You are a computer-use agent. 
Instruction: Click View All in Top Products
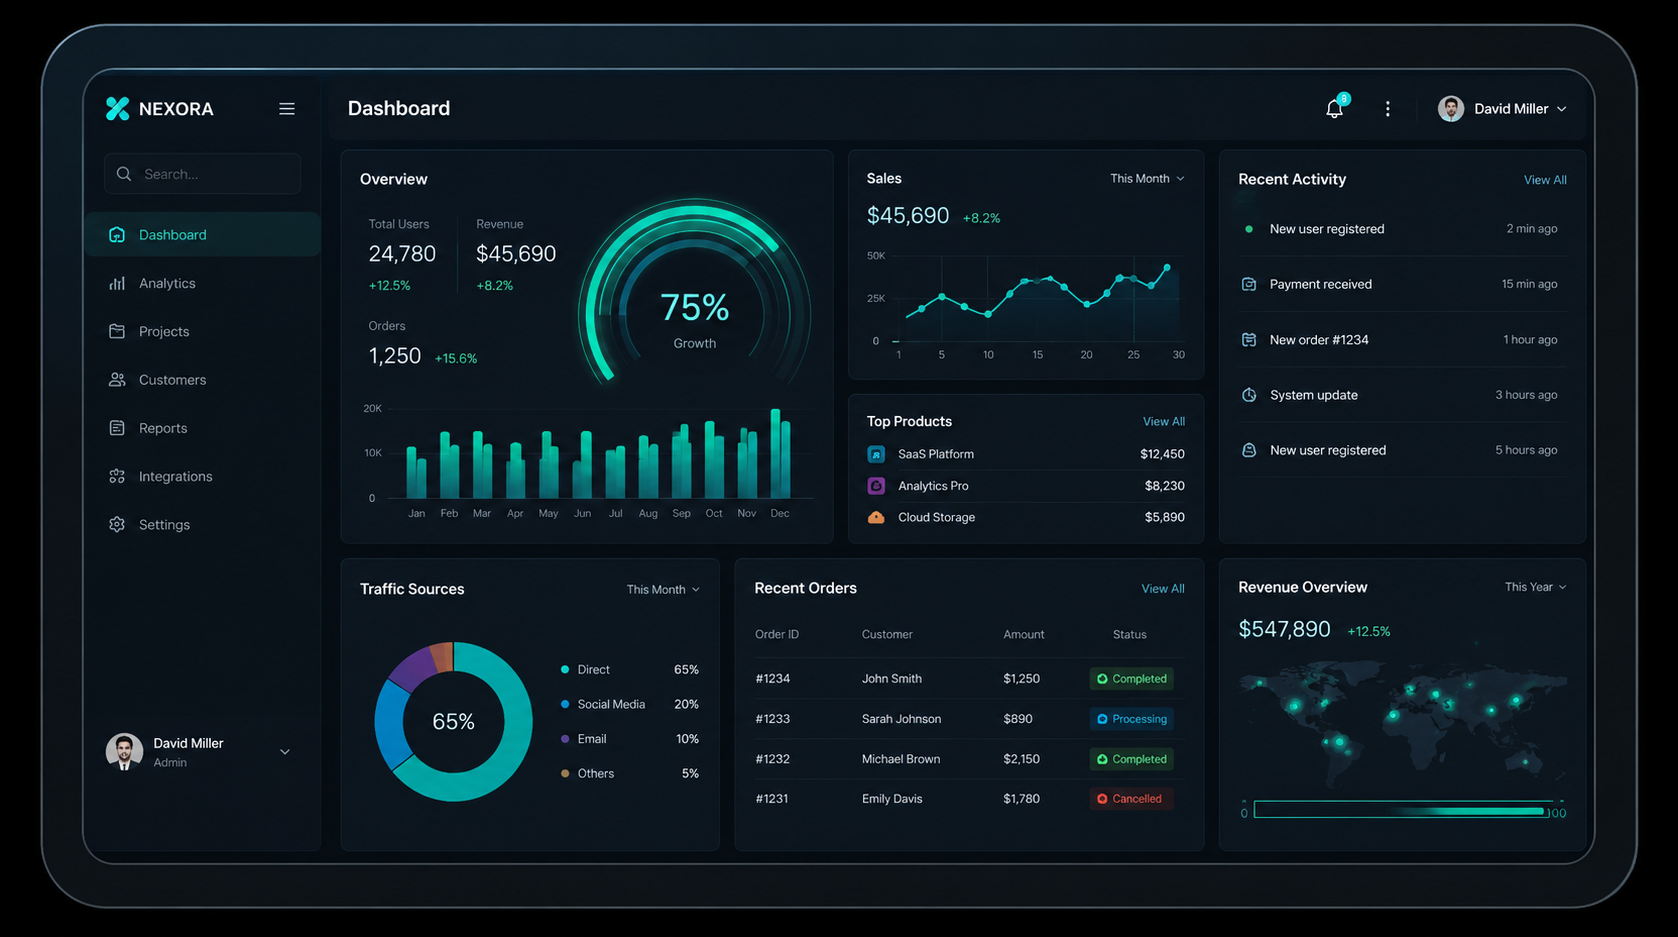pos(1164,422)
